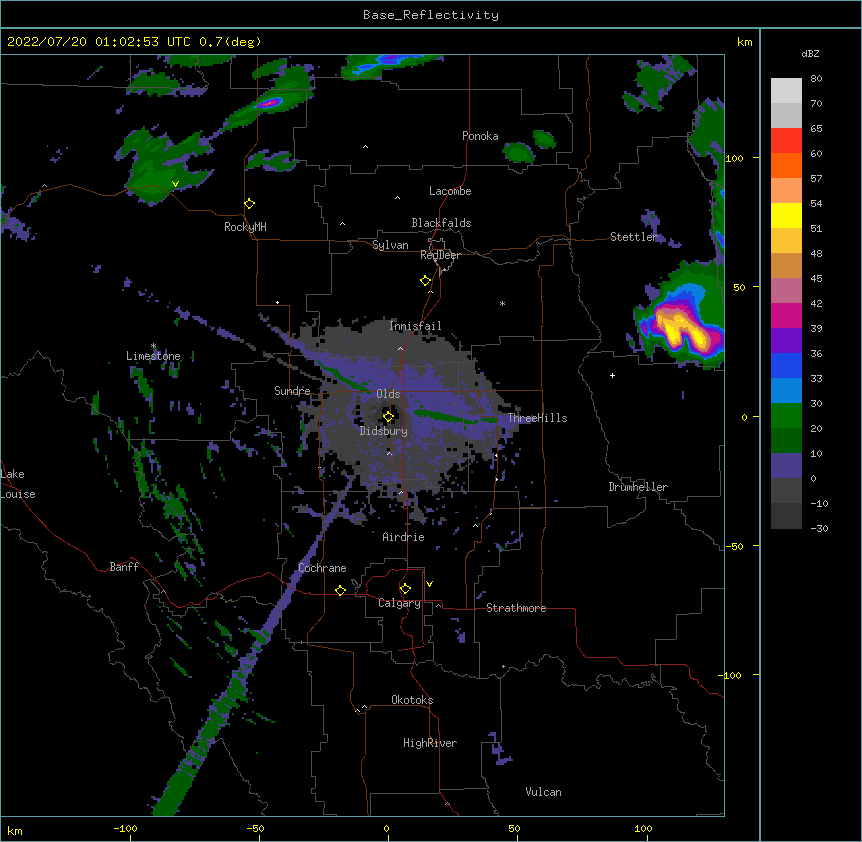Pick the red 60-65 dBZ legend swatch

click(786, 141)
